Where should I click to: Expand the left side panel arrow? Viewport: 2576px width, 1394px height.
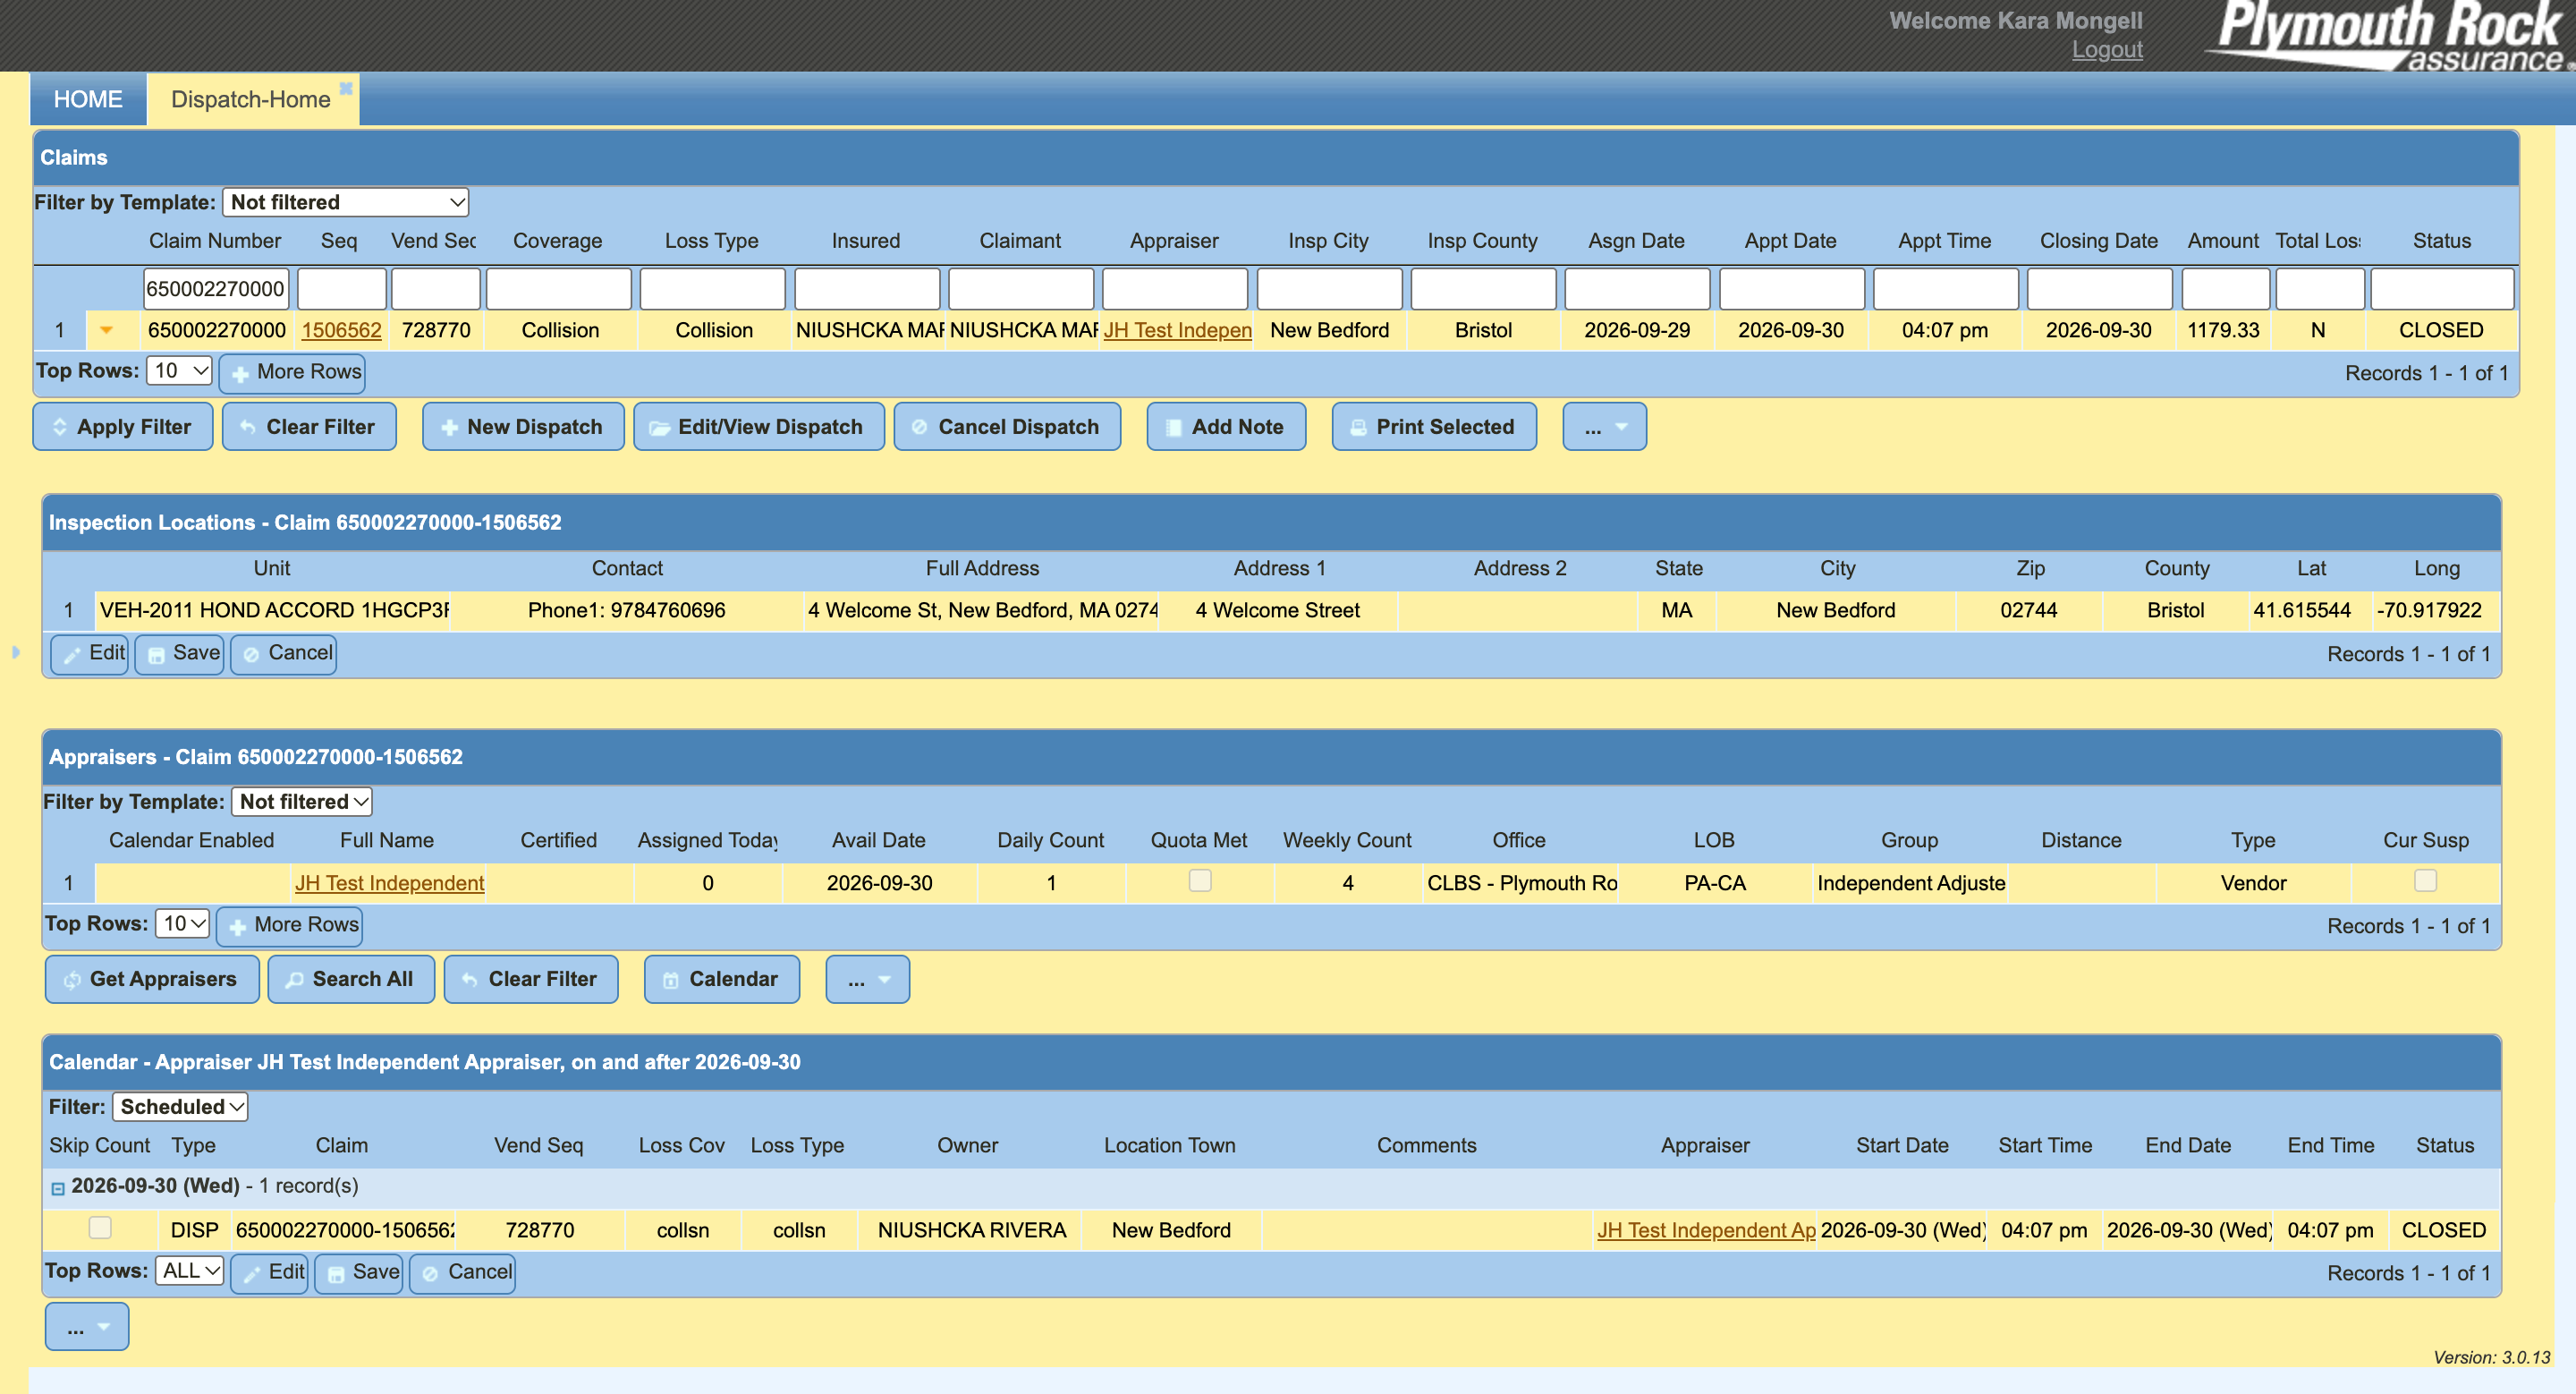point(15,652)
